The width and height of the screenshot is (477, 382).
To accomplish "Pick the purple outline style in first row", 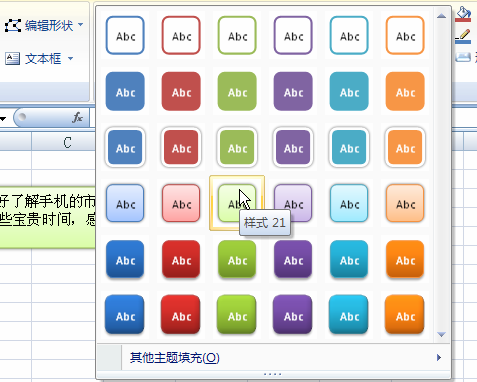I will [x=293, y=35].
